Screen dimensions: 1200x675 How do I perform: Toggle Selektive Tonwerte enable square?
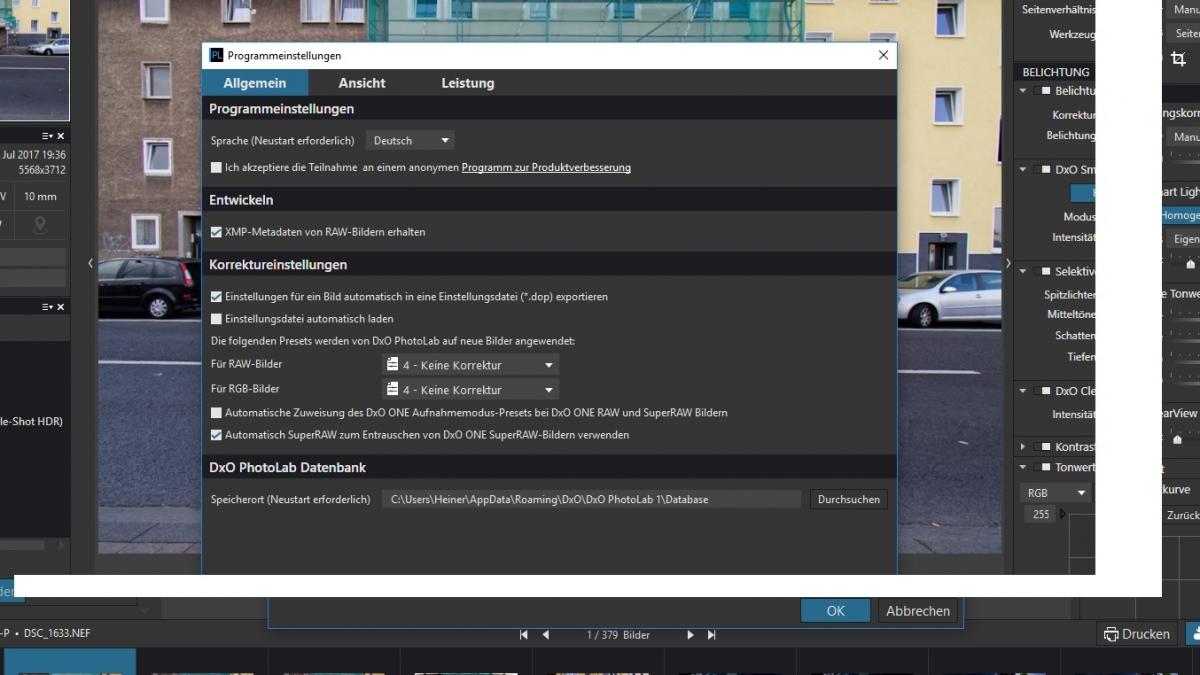[x=1047, y=272]
